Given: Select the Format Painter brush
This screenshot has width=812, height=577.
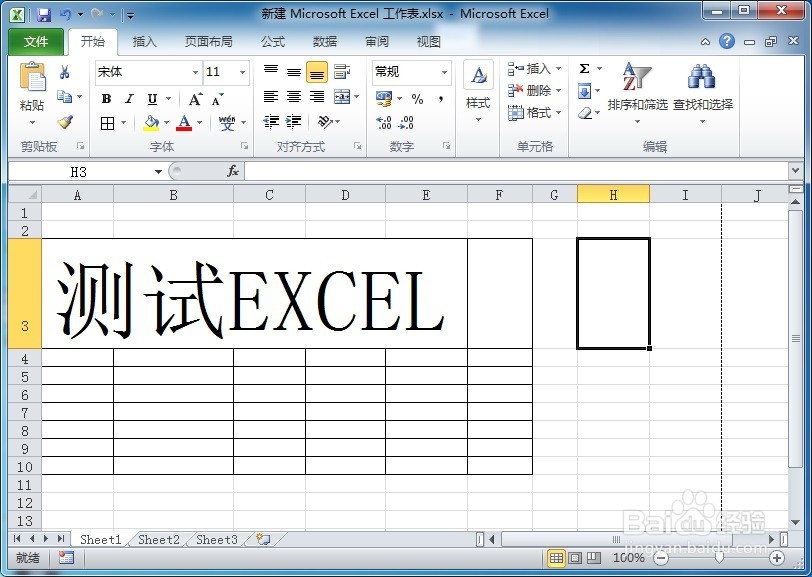Looking at the screenshot, I should pyautogui.click(x=65, y=122).
